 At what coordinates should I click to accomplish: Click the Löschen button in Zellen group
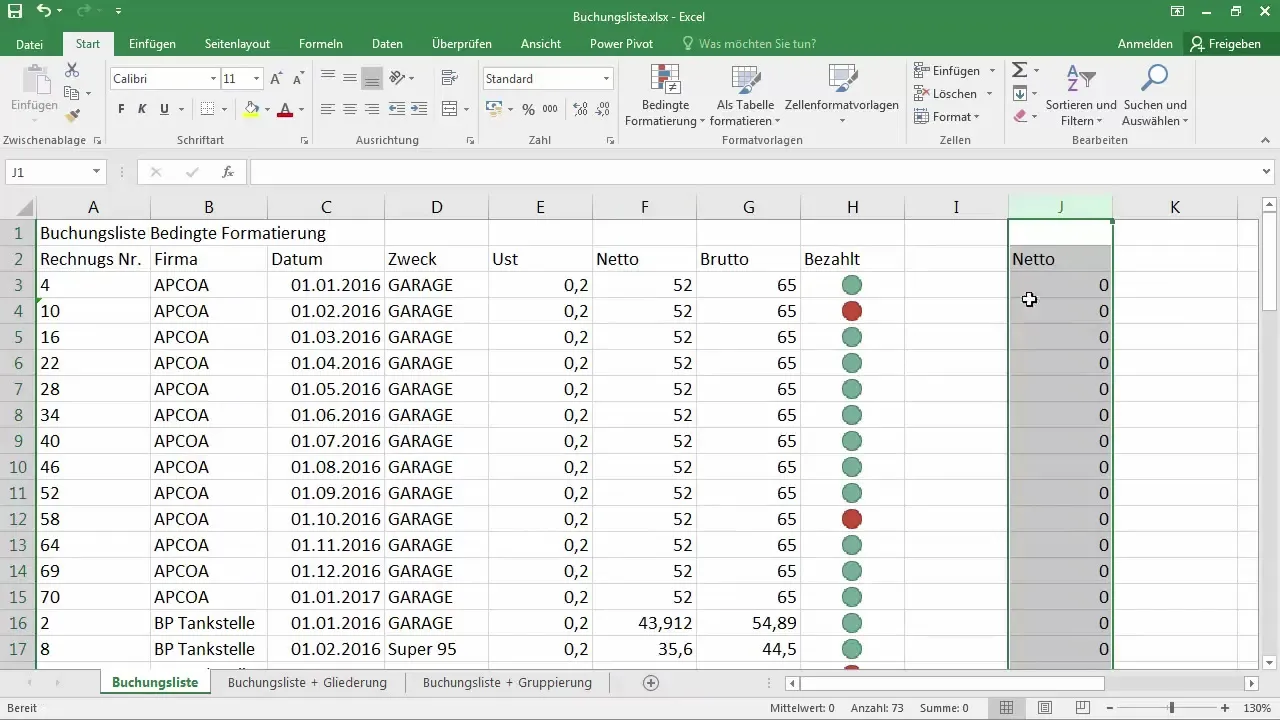[951, 94]
